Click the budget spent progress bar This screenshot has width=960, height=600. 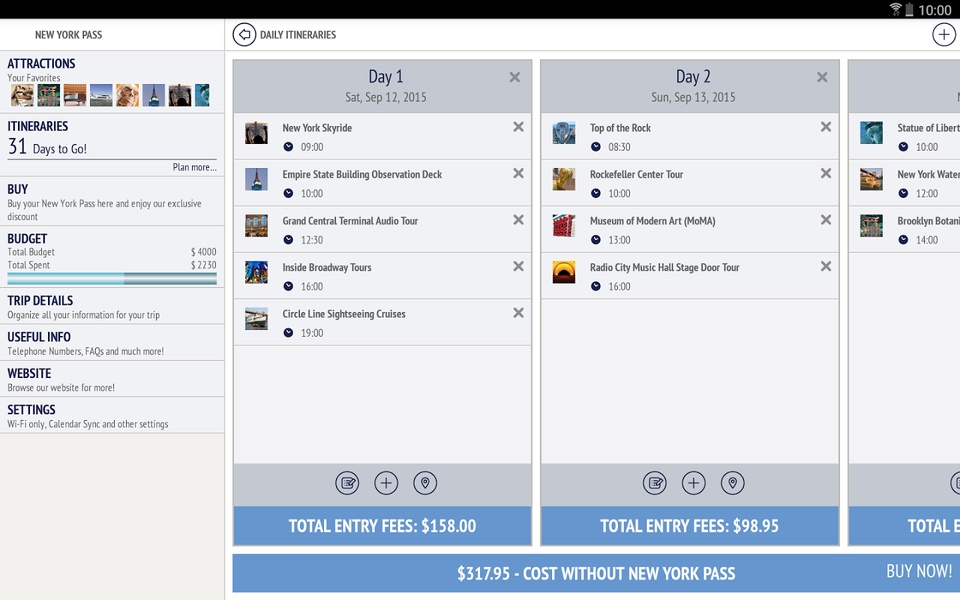(x=112, y=279)
